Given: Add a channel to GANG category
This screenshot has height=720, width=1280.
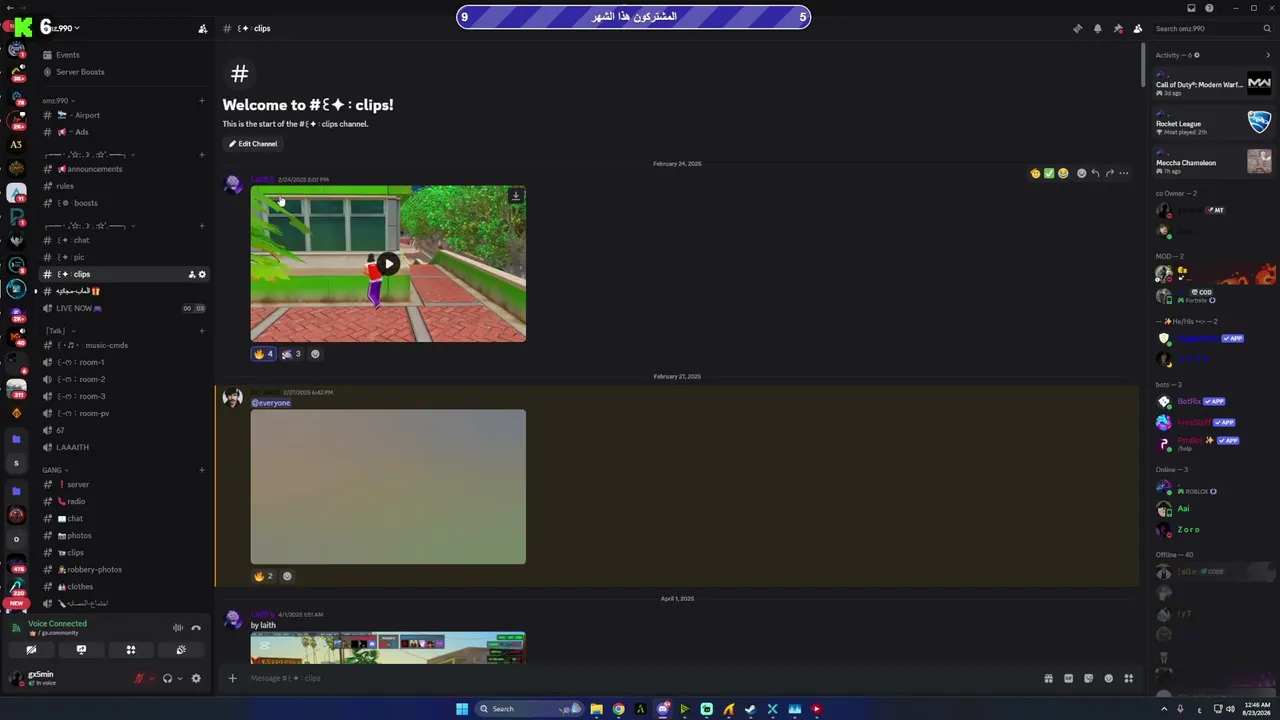Looking at the screenshot, I should pos(202,470).
